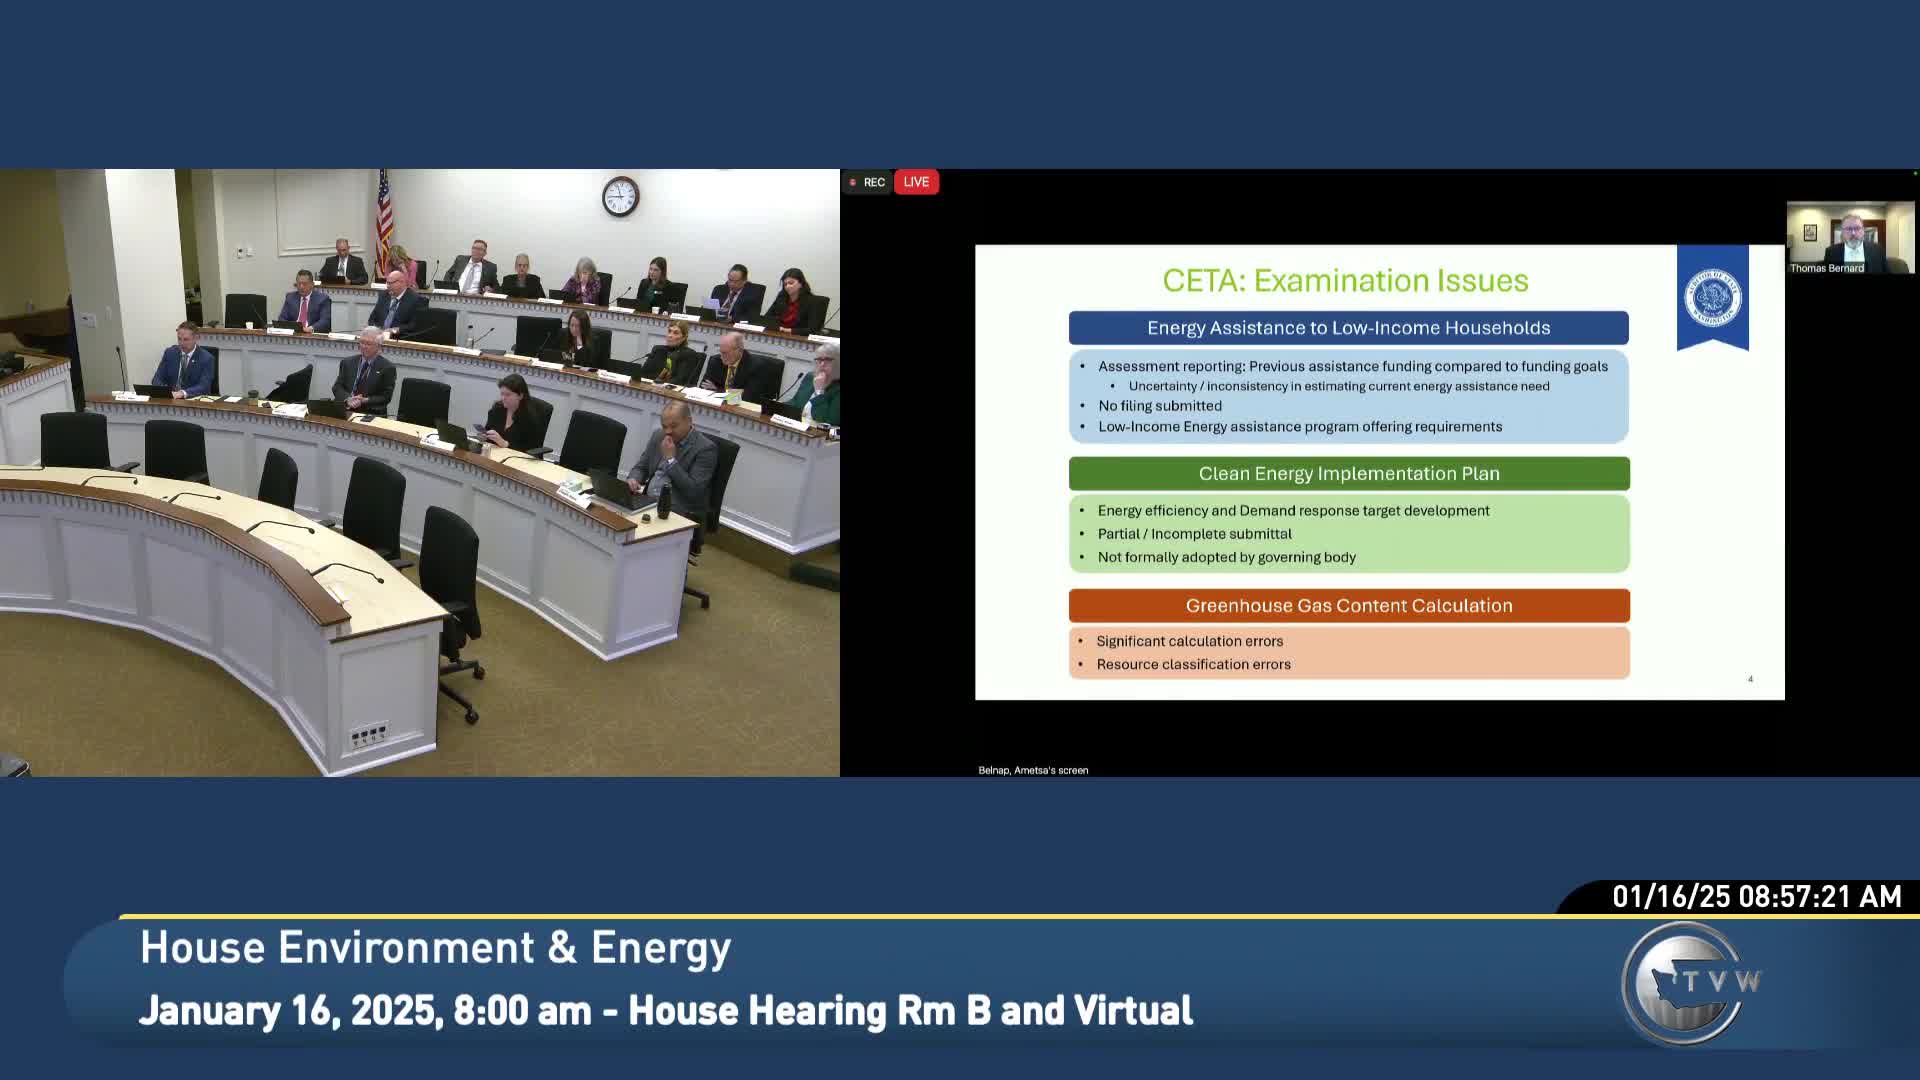Click the clock on the chamber wall
Viewport: 1920px width, 1080px height.
tap(619, 197)
